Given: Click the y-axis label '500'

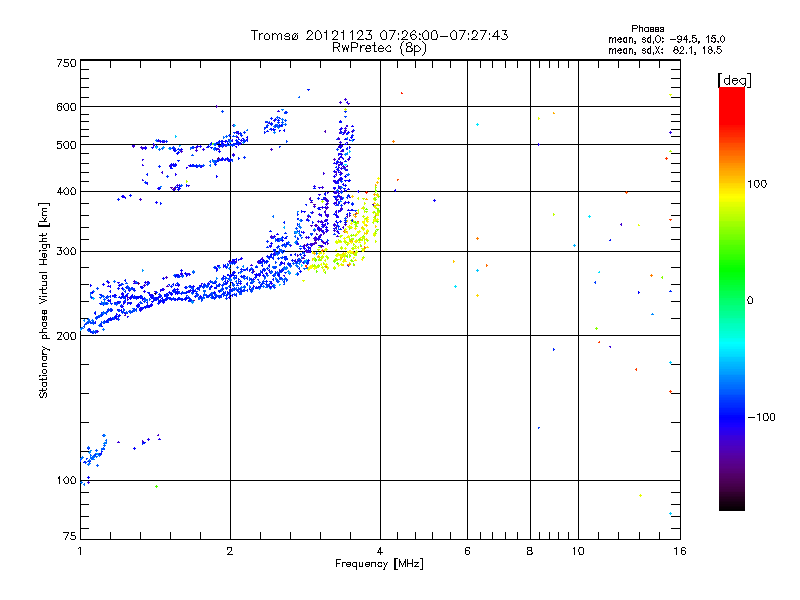Looking at the screenshot, I should (66, 145).
